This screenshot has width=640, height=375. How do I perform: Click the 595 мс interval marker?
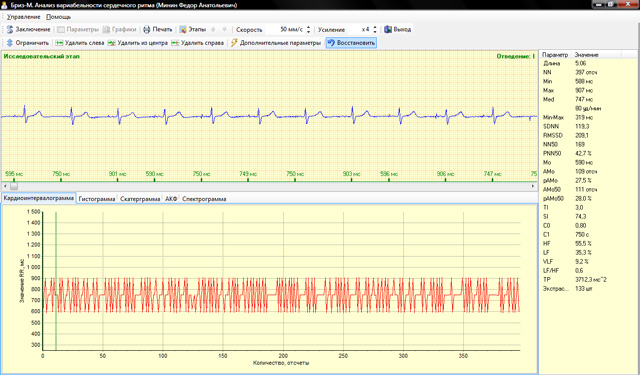(14, 174)
